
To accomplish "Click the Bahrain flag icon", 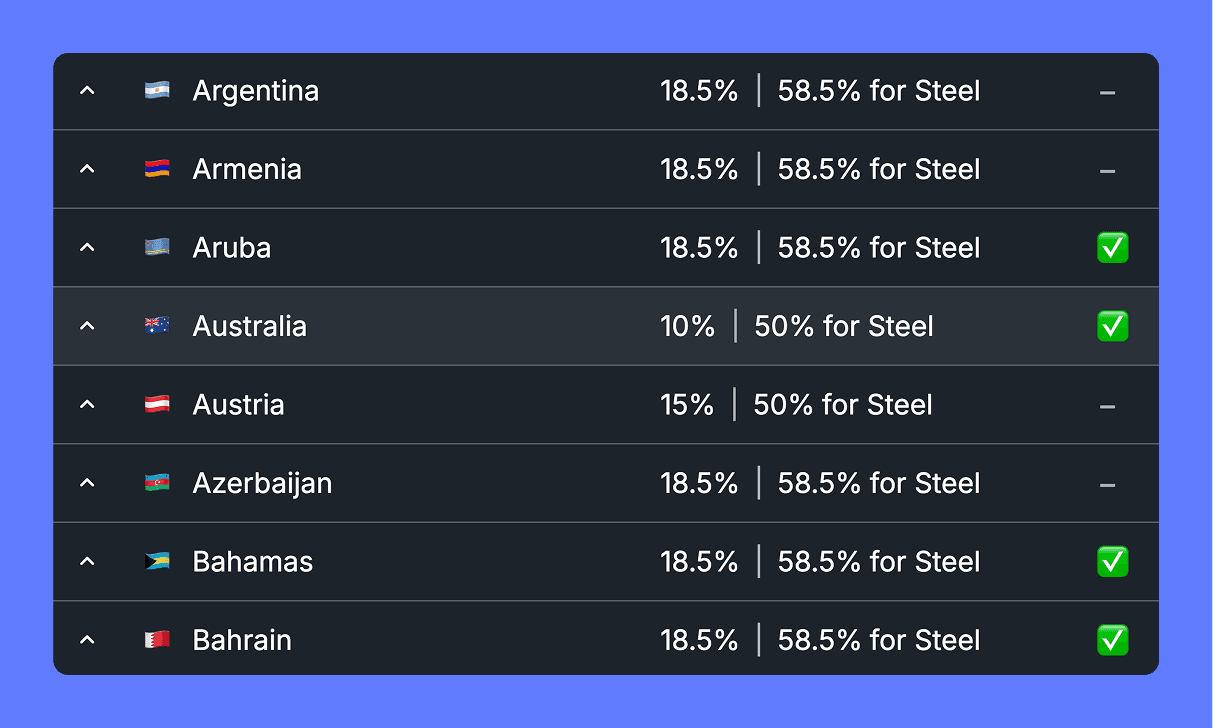I will coord(156,640).
